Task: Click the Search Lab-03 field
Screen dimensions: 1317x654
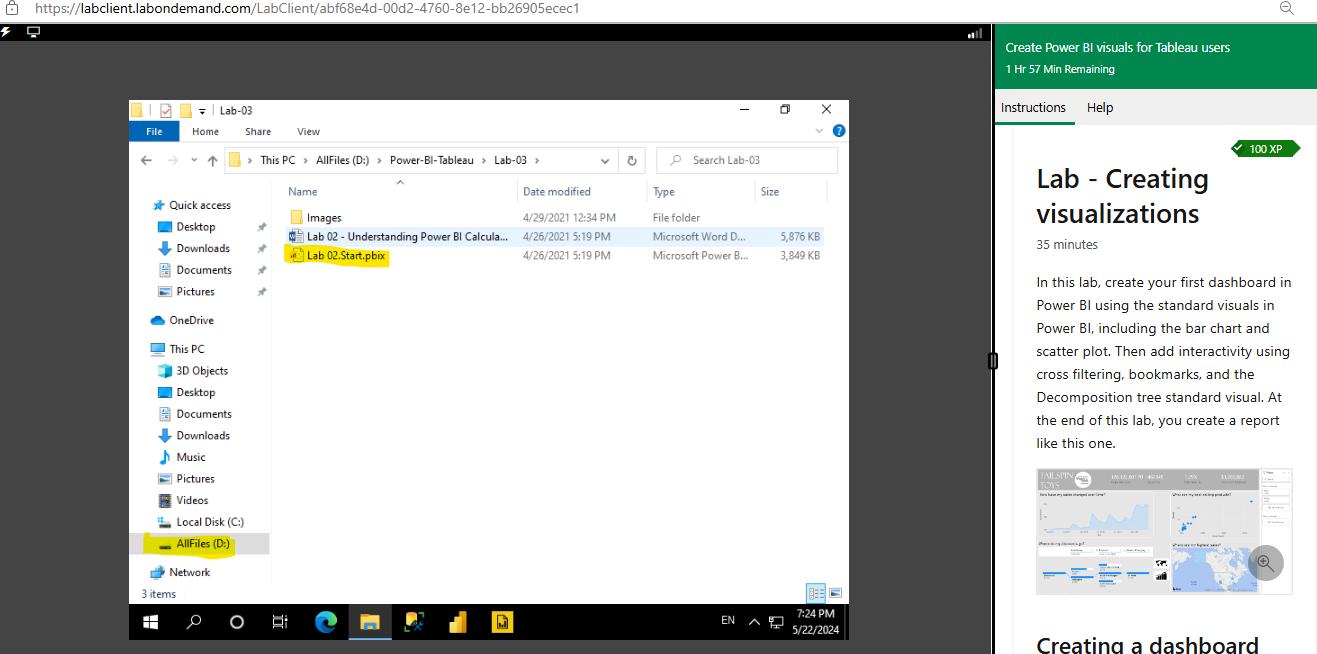Action: tap(747, 160)
